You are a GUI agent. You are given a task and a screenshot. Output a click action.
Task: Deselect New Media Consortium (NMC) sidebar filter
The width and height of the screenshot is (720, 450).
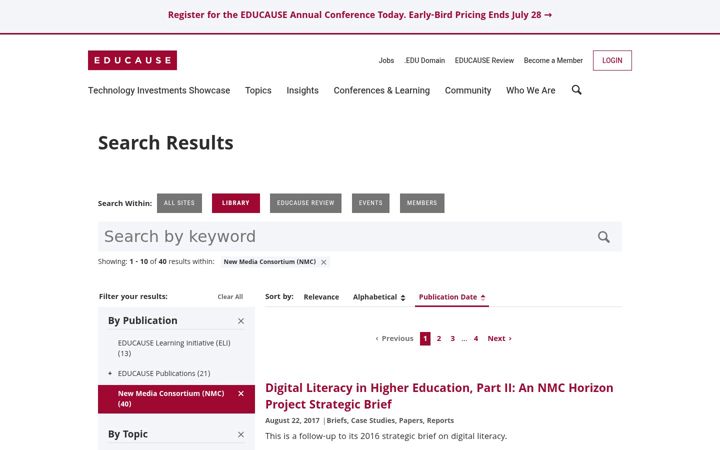pyautogui.click(x=241, y=394)
